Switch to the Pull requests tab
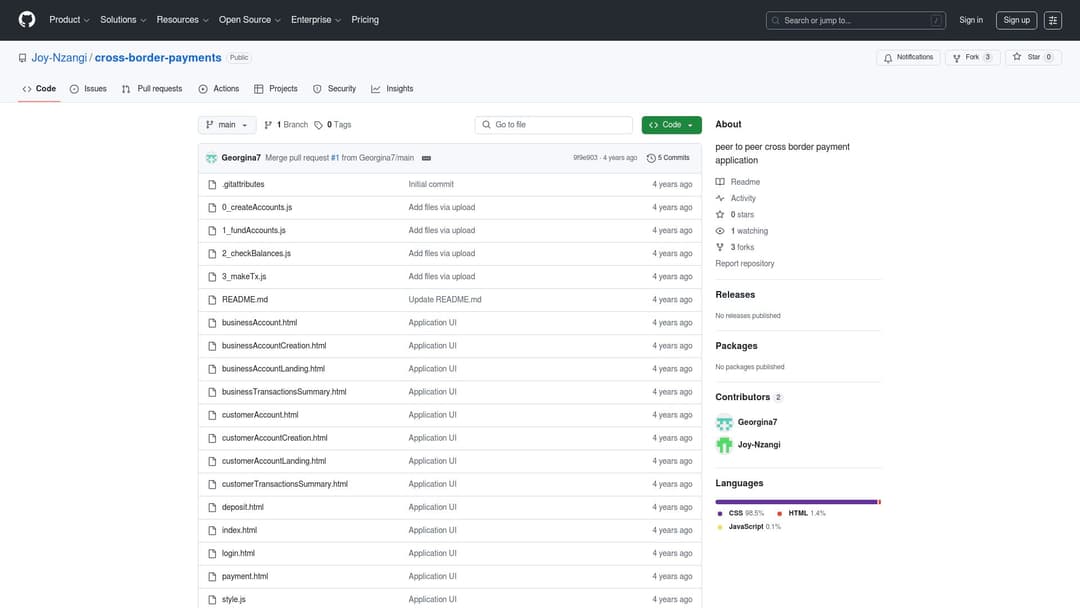1080x608 pixels. point(152,89)
